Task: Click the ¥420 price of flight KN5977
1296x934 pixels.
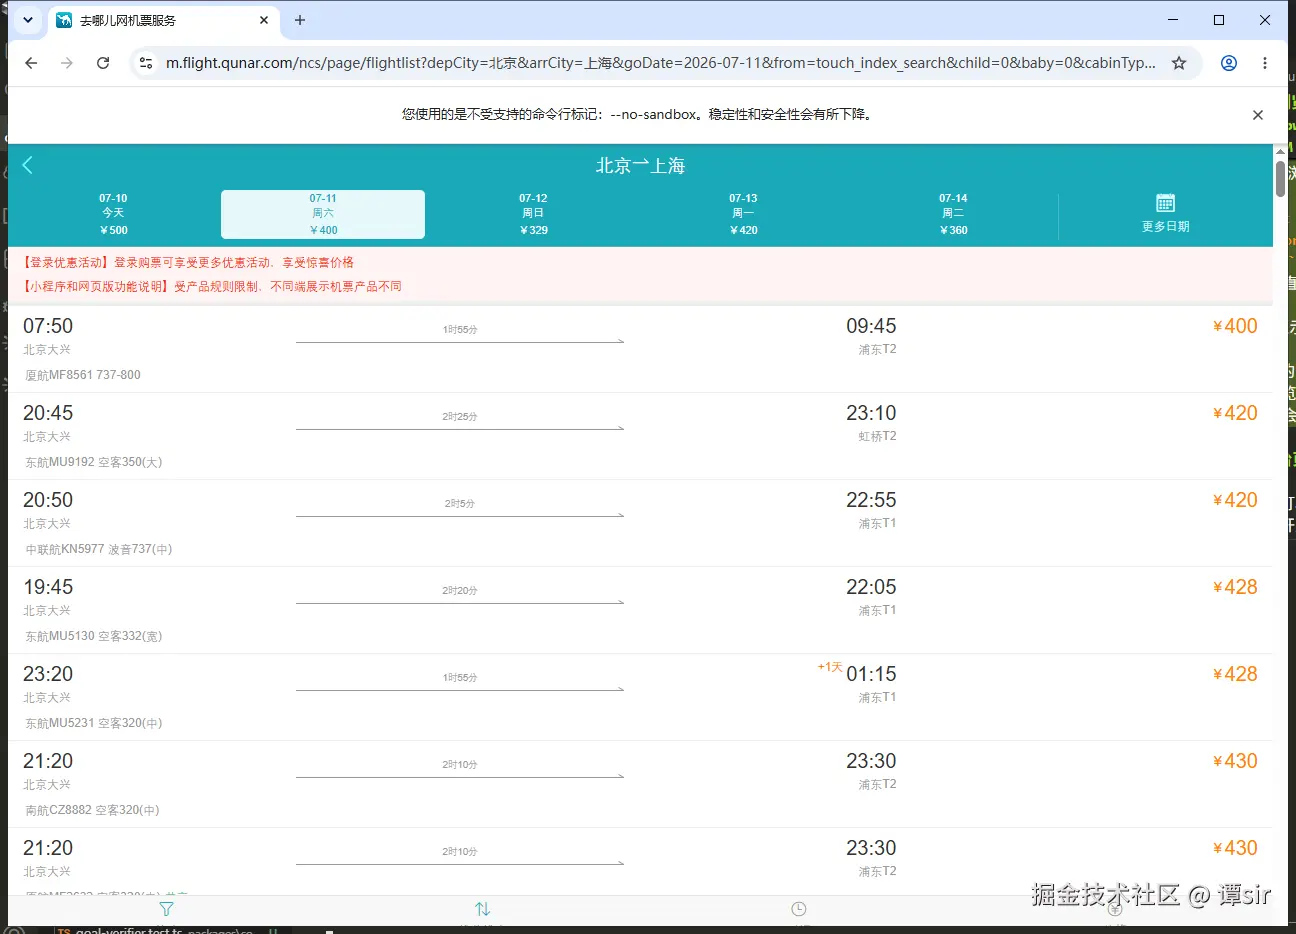Action: [1235, 500]
